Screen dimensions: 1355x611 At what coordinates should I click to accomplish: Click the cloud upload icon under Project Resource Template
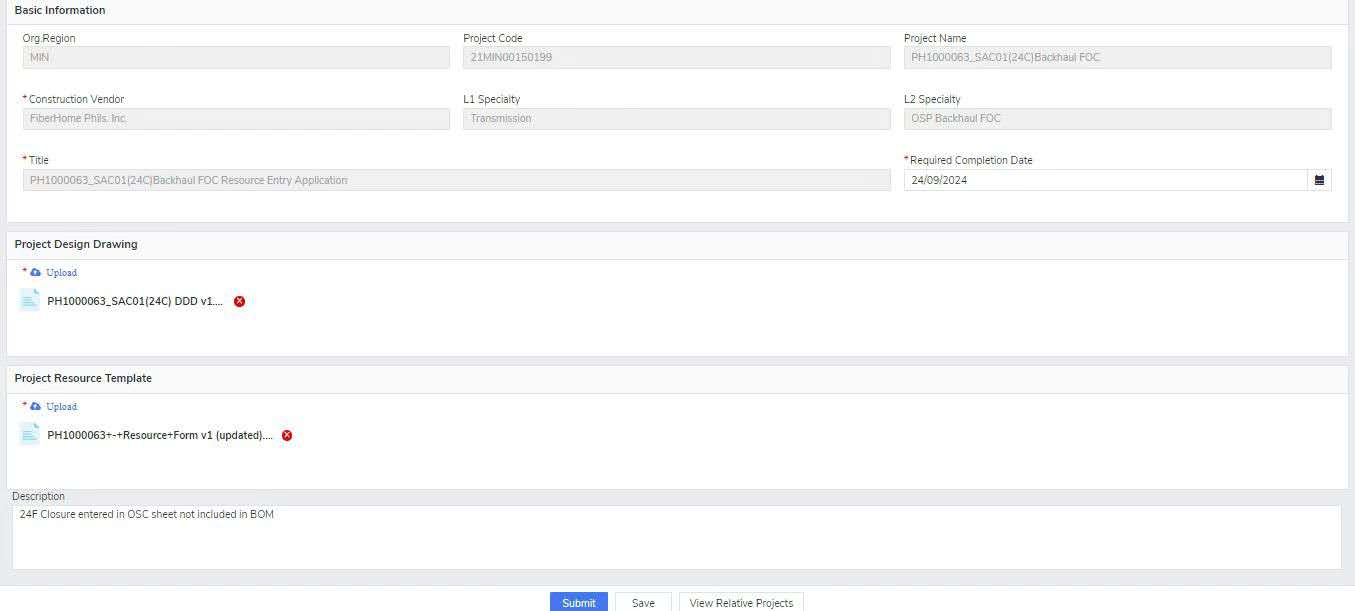(x=36, y=406)
